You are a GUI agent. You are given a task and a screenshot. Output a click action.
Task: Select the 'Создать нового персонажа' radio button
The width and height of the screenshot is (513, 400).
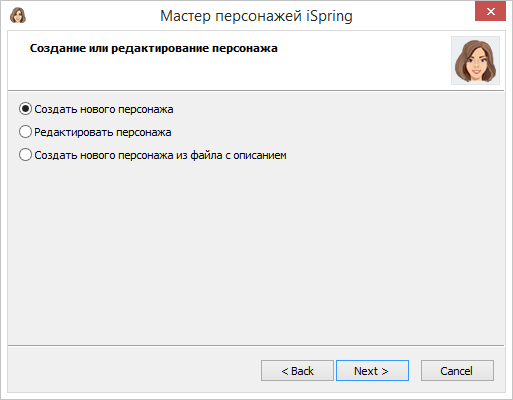tap(25, 109)
